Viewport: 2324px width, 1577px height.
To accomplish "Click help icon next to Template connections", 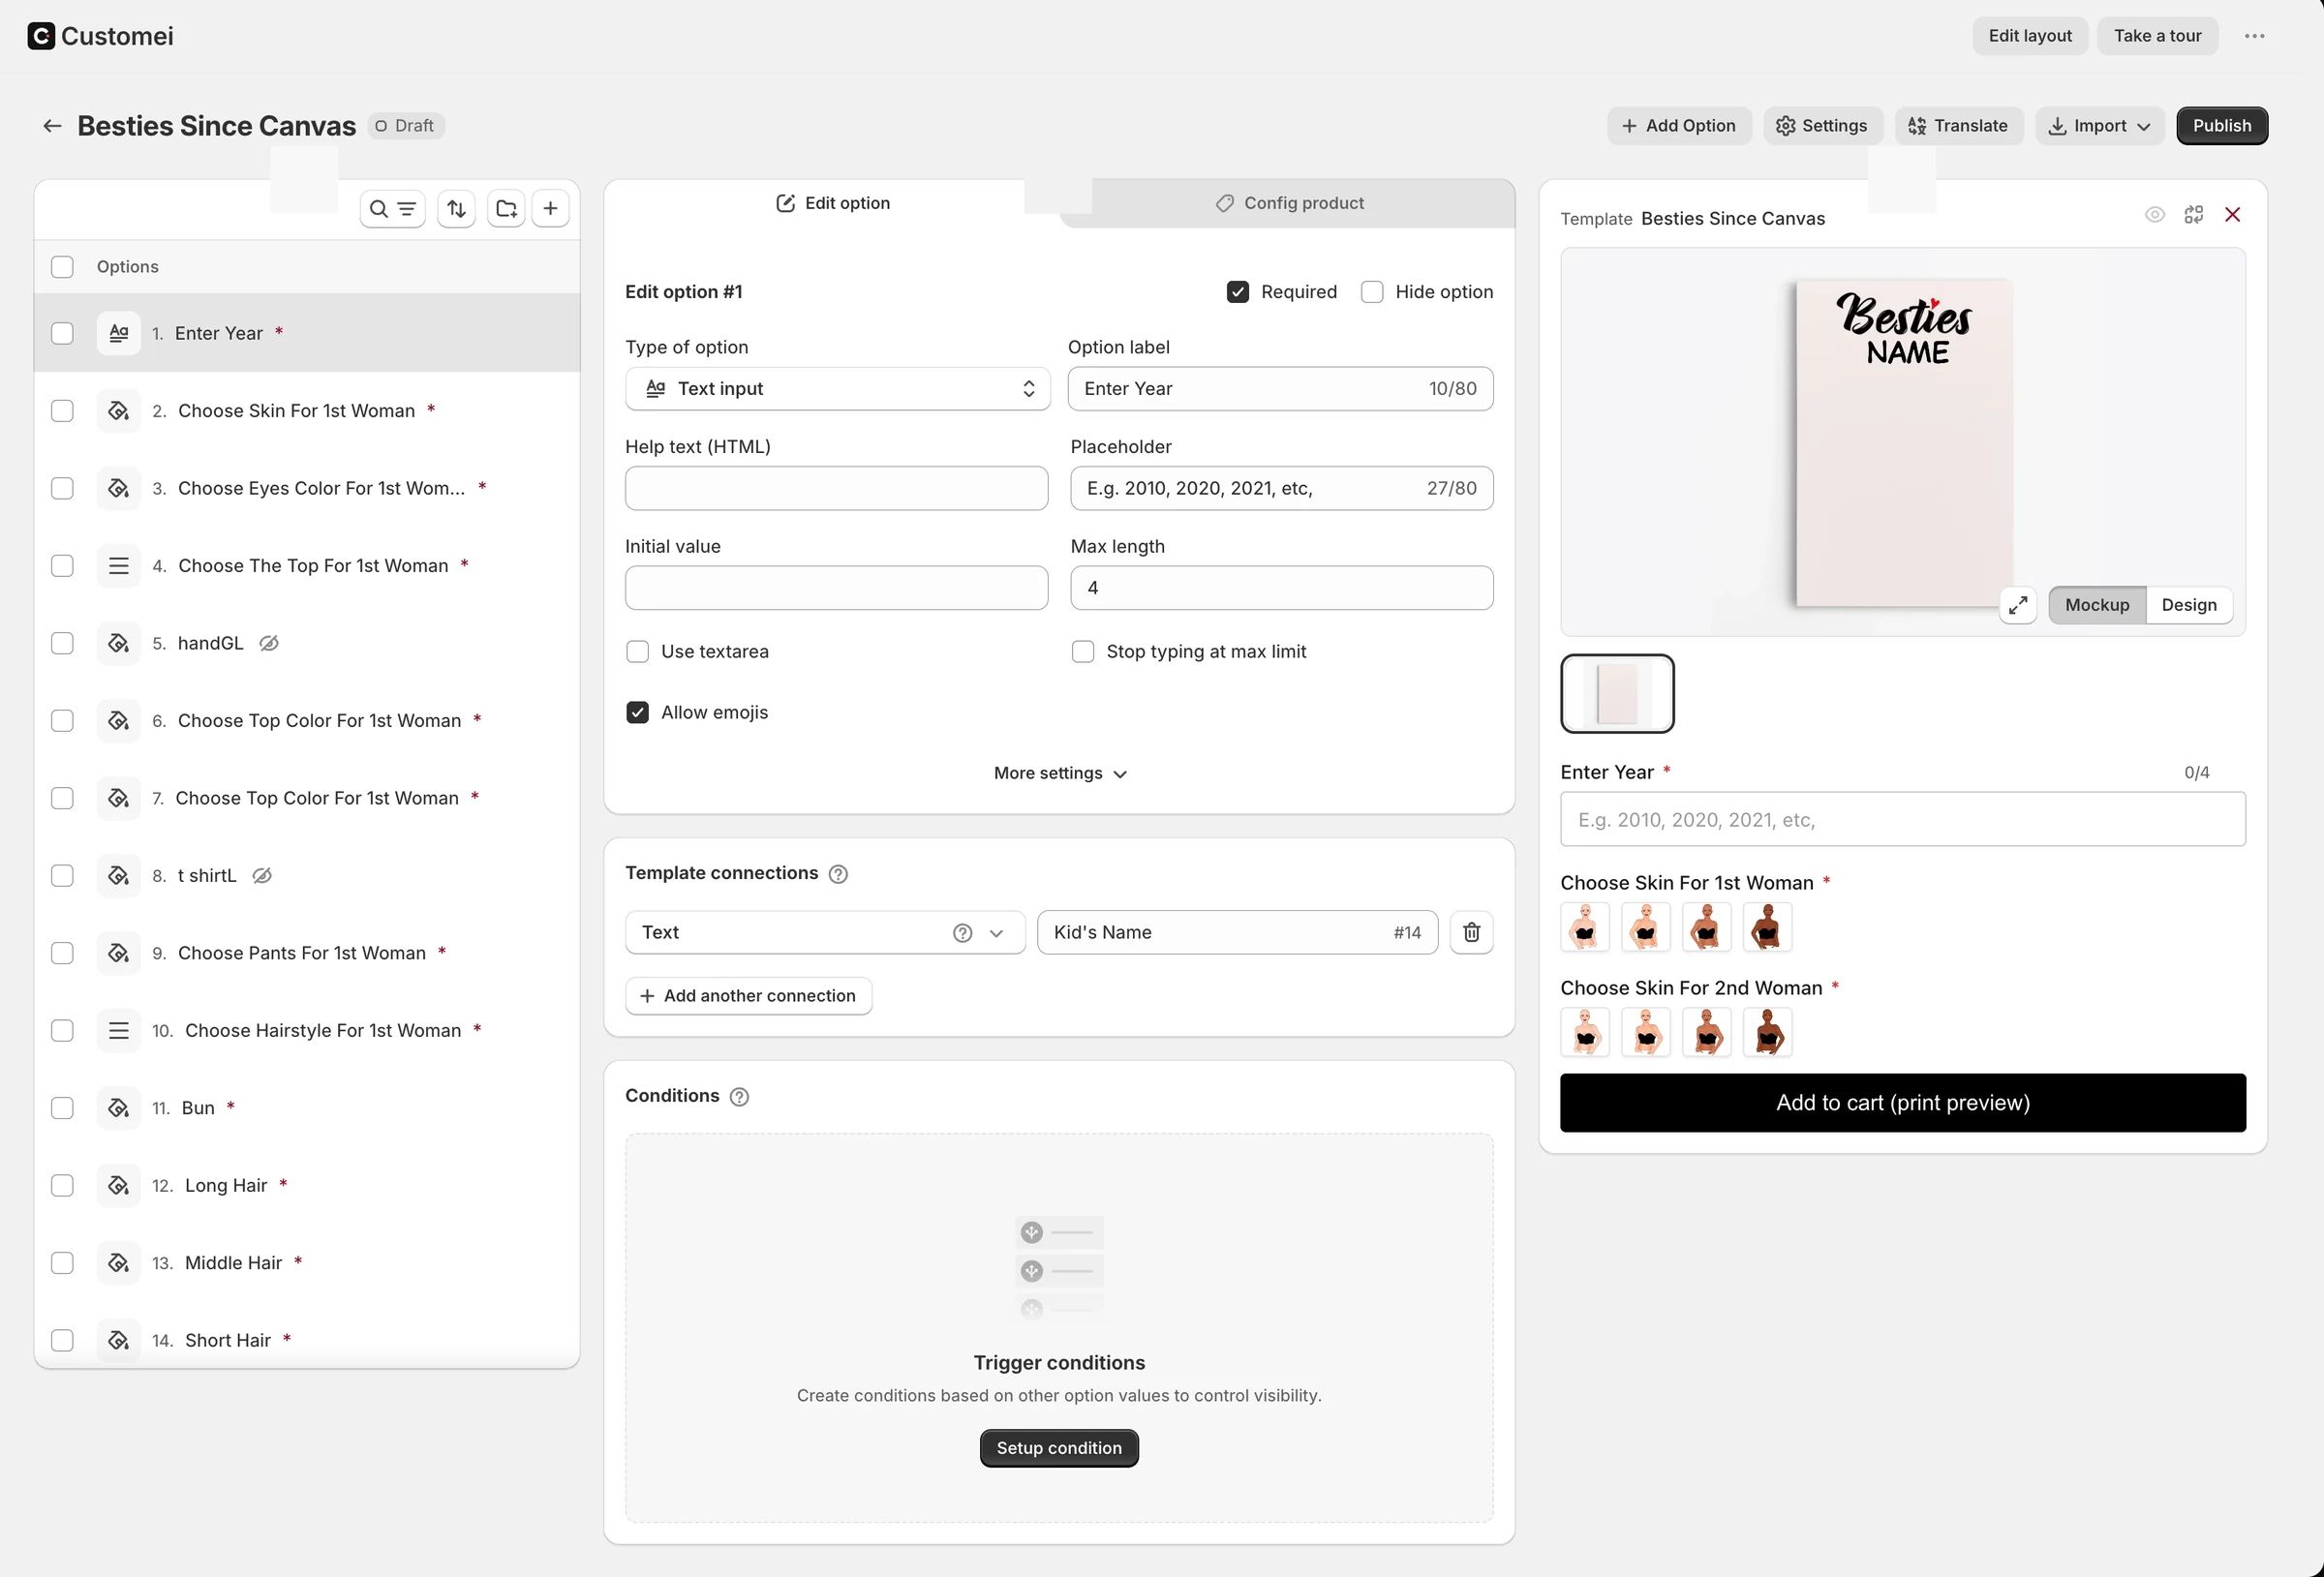I will (838, 874).
